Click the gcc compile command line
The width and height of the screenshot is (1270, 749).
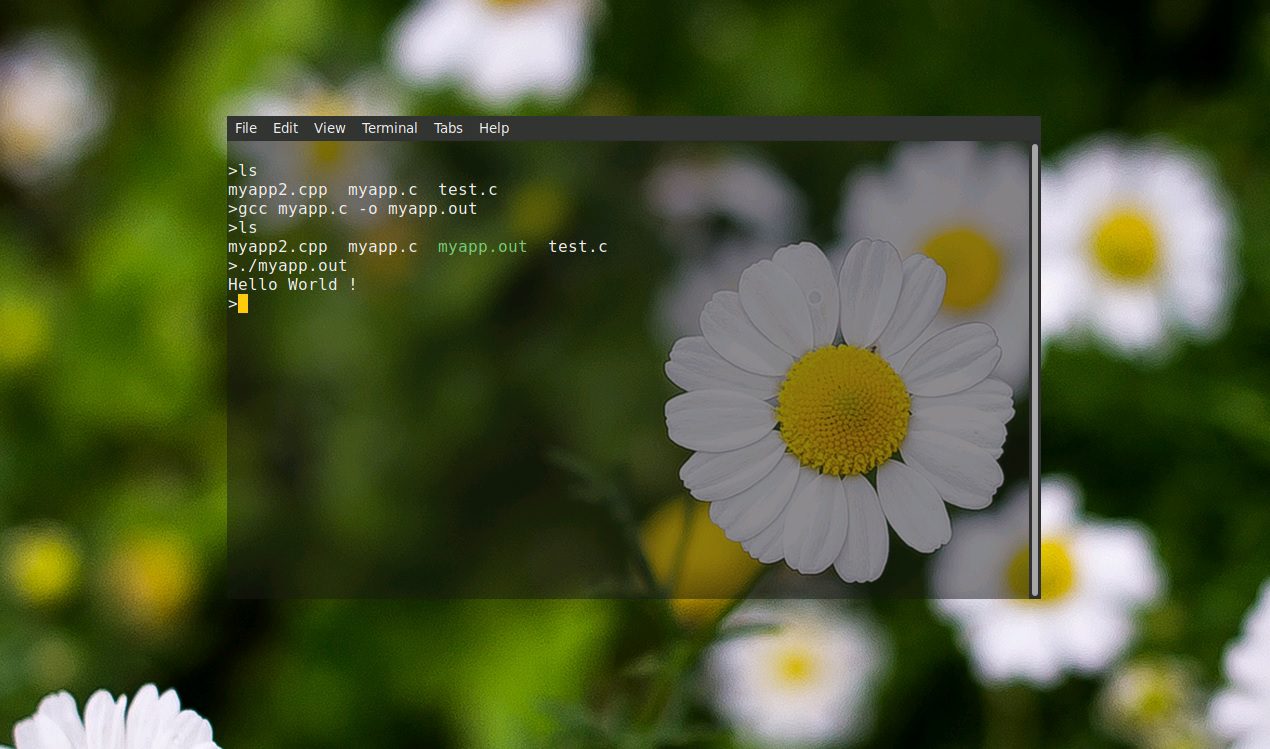[x=352, y=208]
